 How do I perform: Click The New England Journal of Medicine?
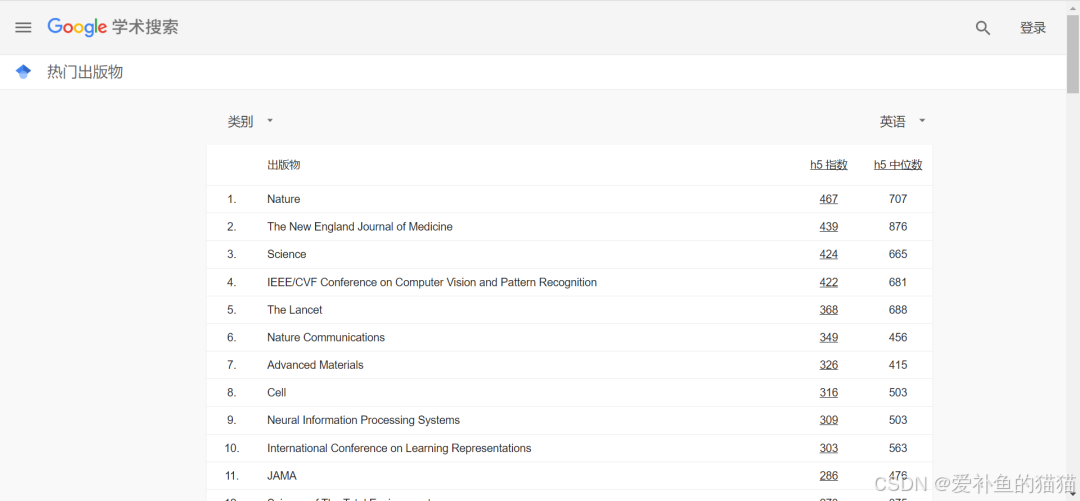[360, 227]
